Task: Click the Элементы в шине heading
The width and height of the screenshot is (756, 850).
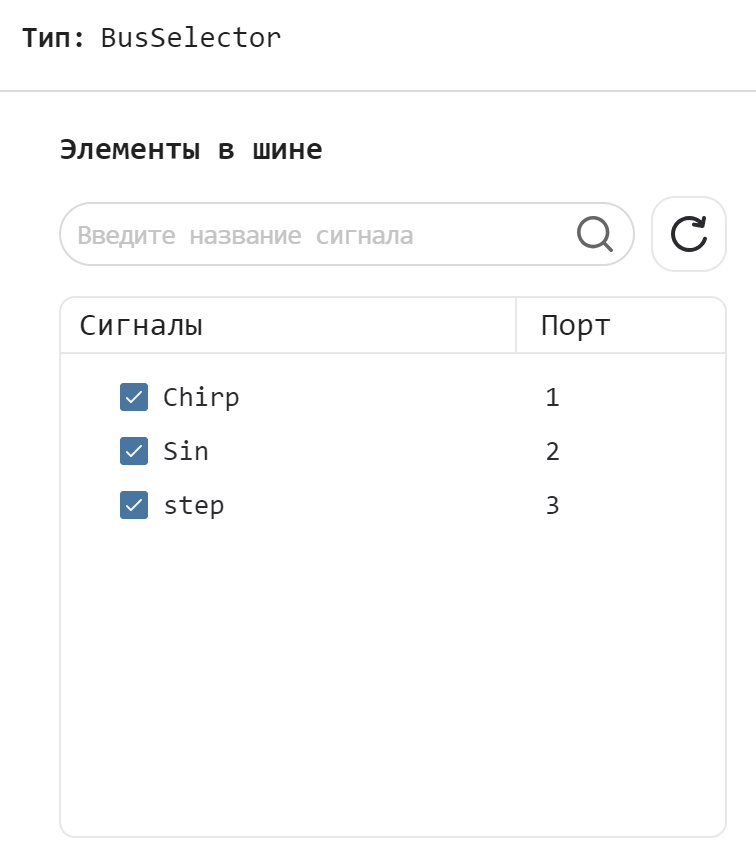Action: (x=191, y=150)
